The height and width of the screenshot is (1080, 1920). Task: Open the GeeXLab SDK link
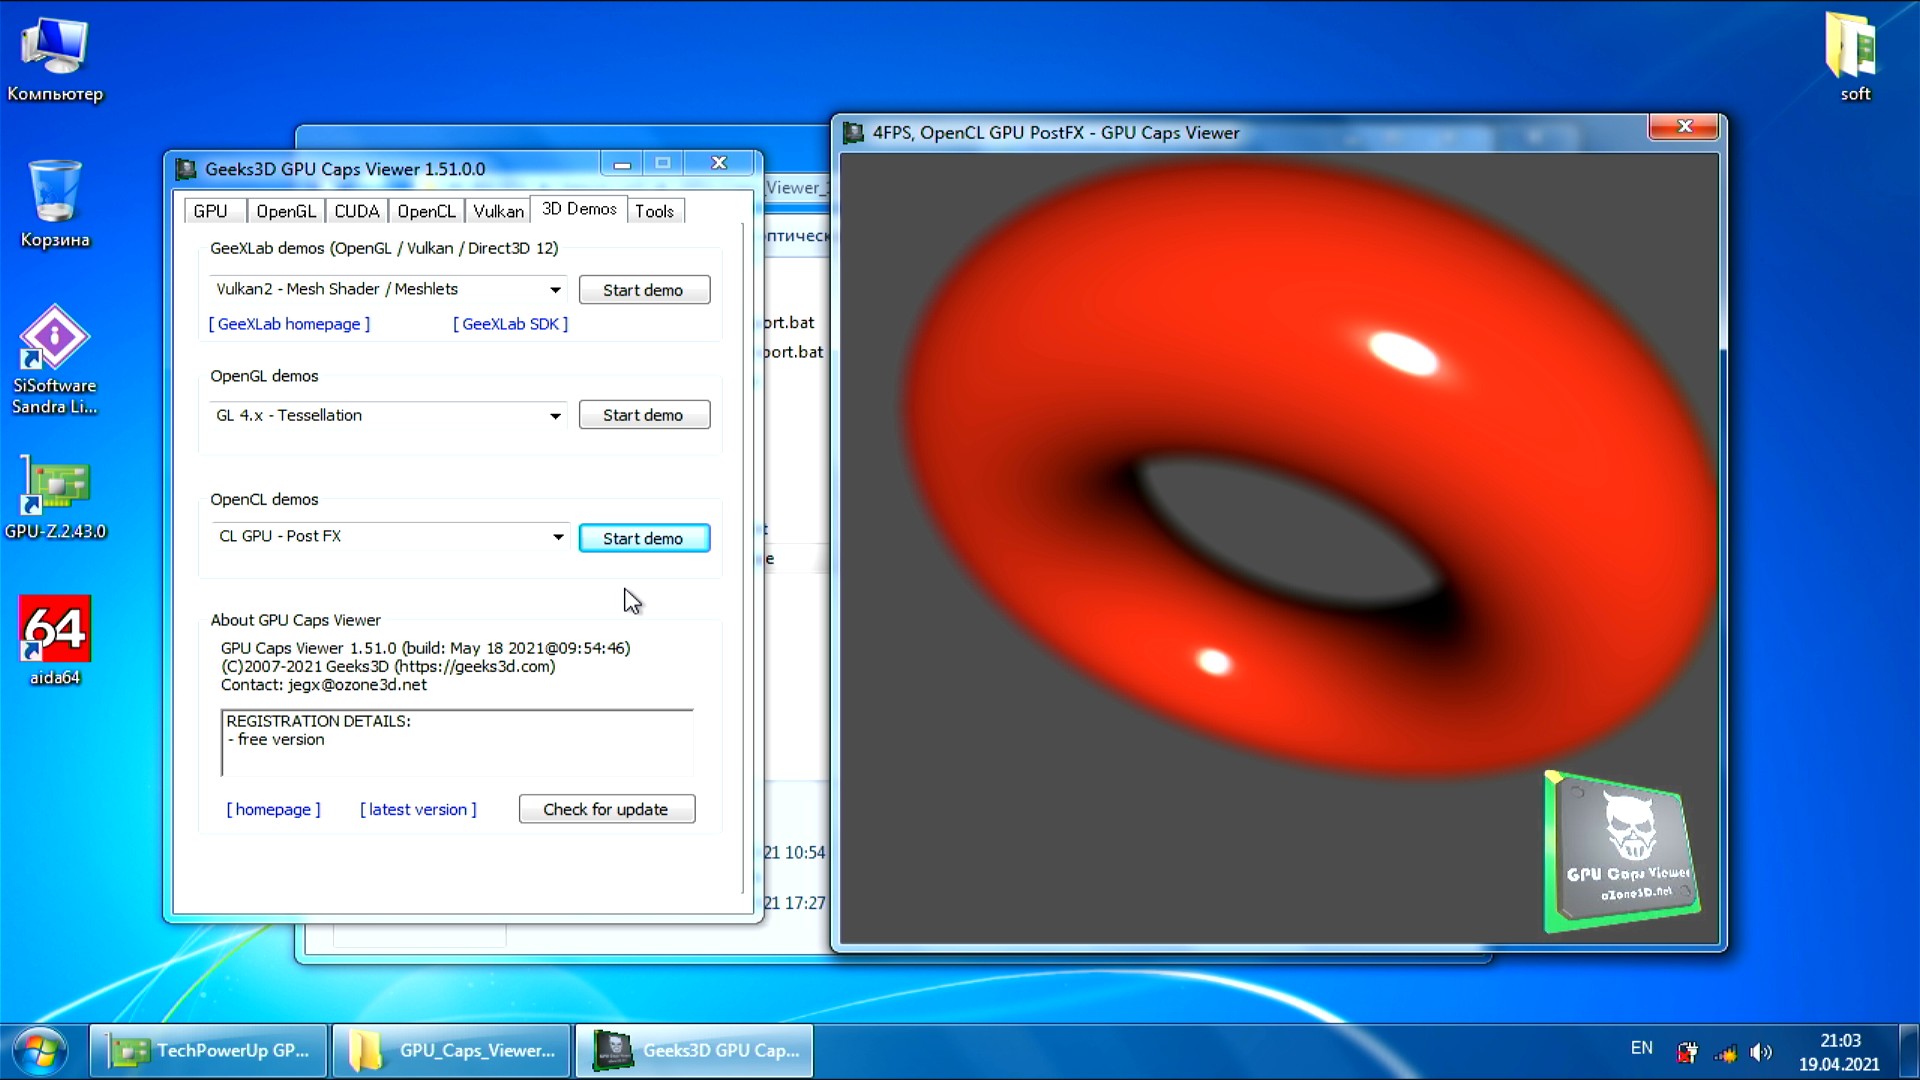tap(510, 324)
